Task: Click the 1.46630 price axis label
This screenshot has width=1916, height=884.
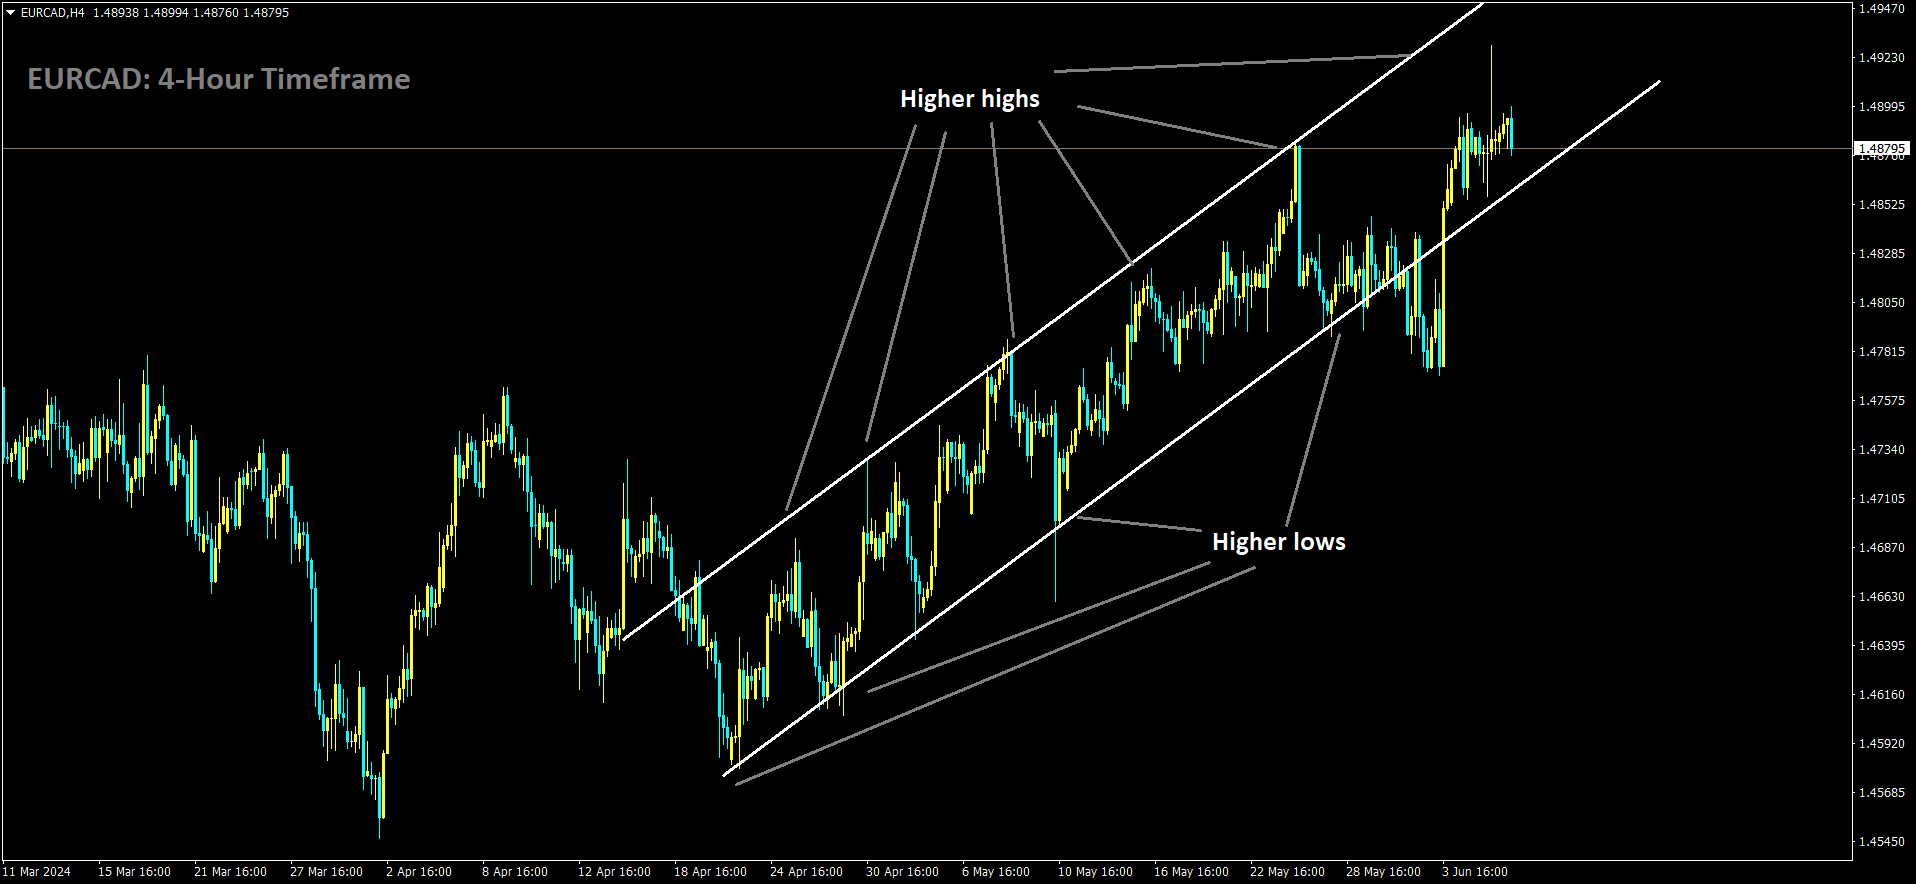Action: 1881,596
